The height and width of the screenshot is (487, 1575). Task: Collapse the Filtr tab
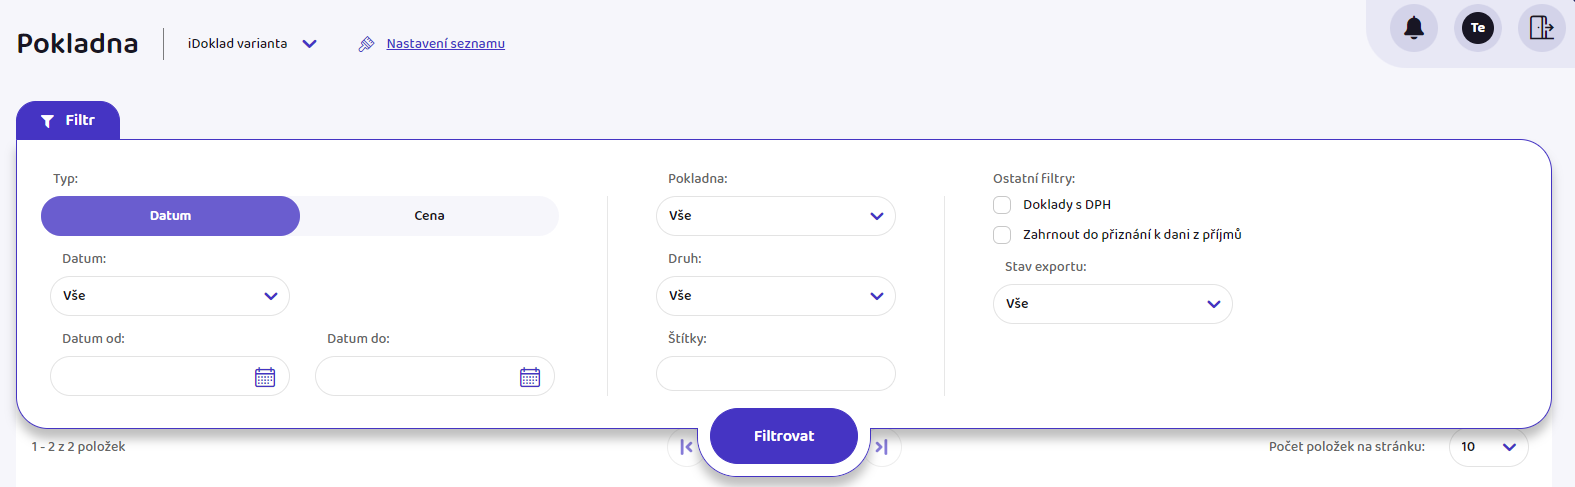click(68, 121)
